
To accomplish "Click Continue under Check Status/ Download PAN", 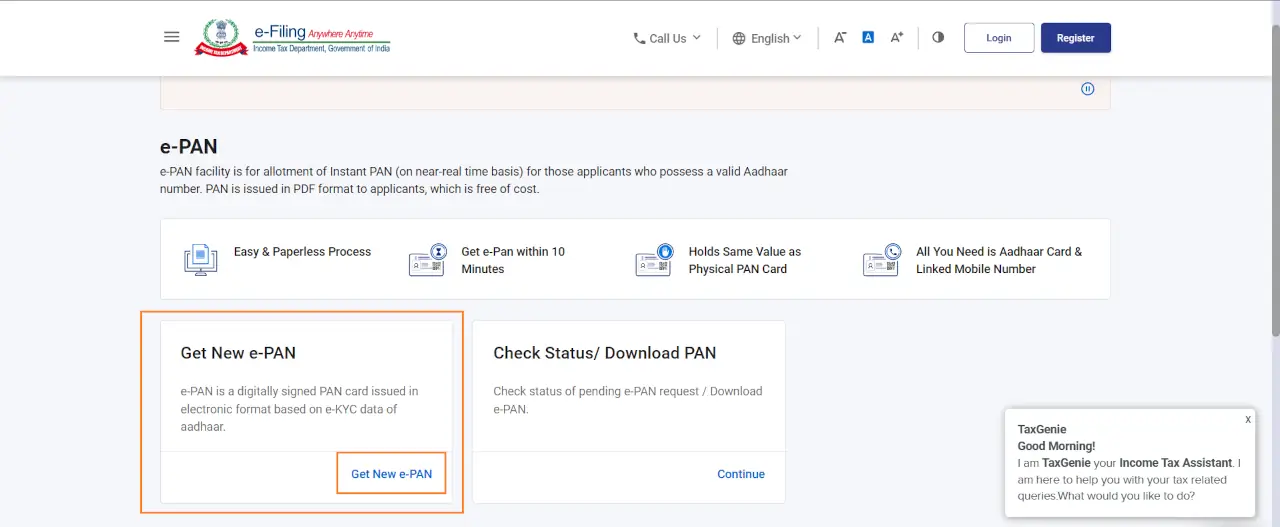I will [741, 474].
